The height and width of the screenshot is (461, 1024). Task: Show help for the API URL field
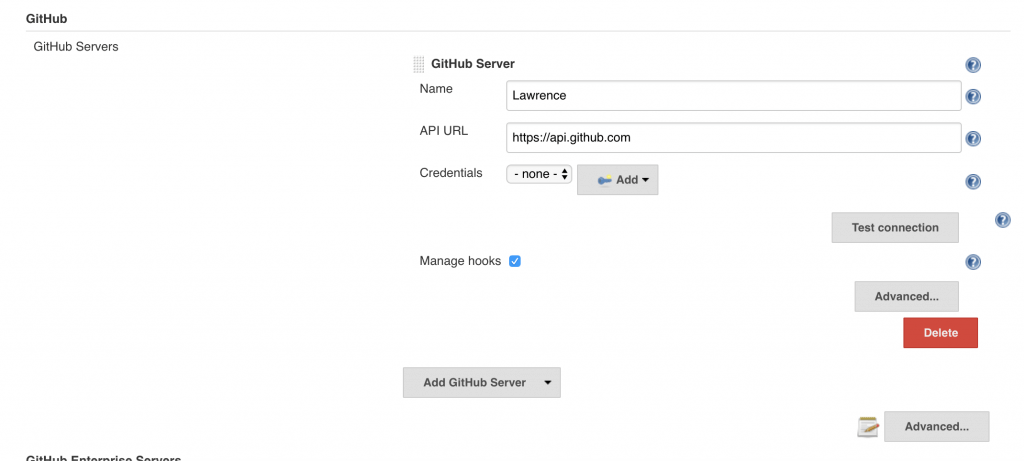pyautogui.click(x=972, y=139)
